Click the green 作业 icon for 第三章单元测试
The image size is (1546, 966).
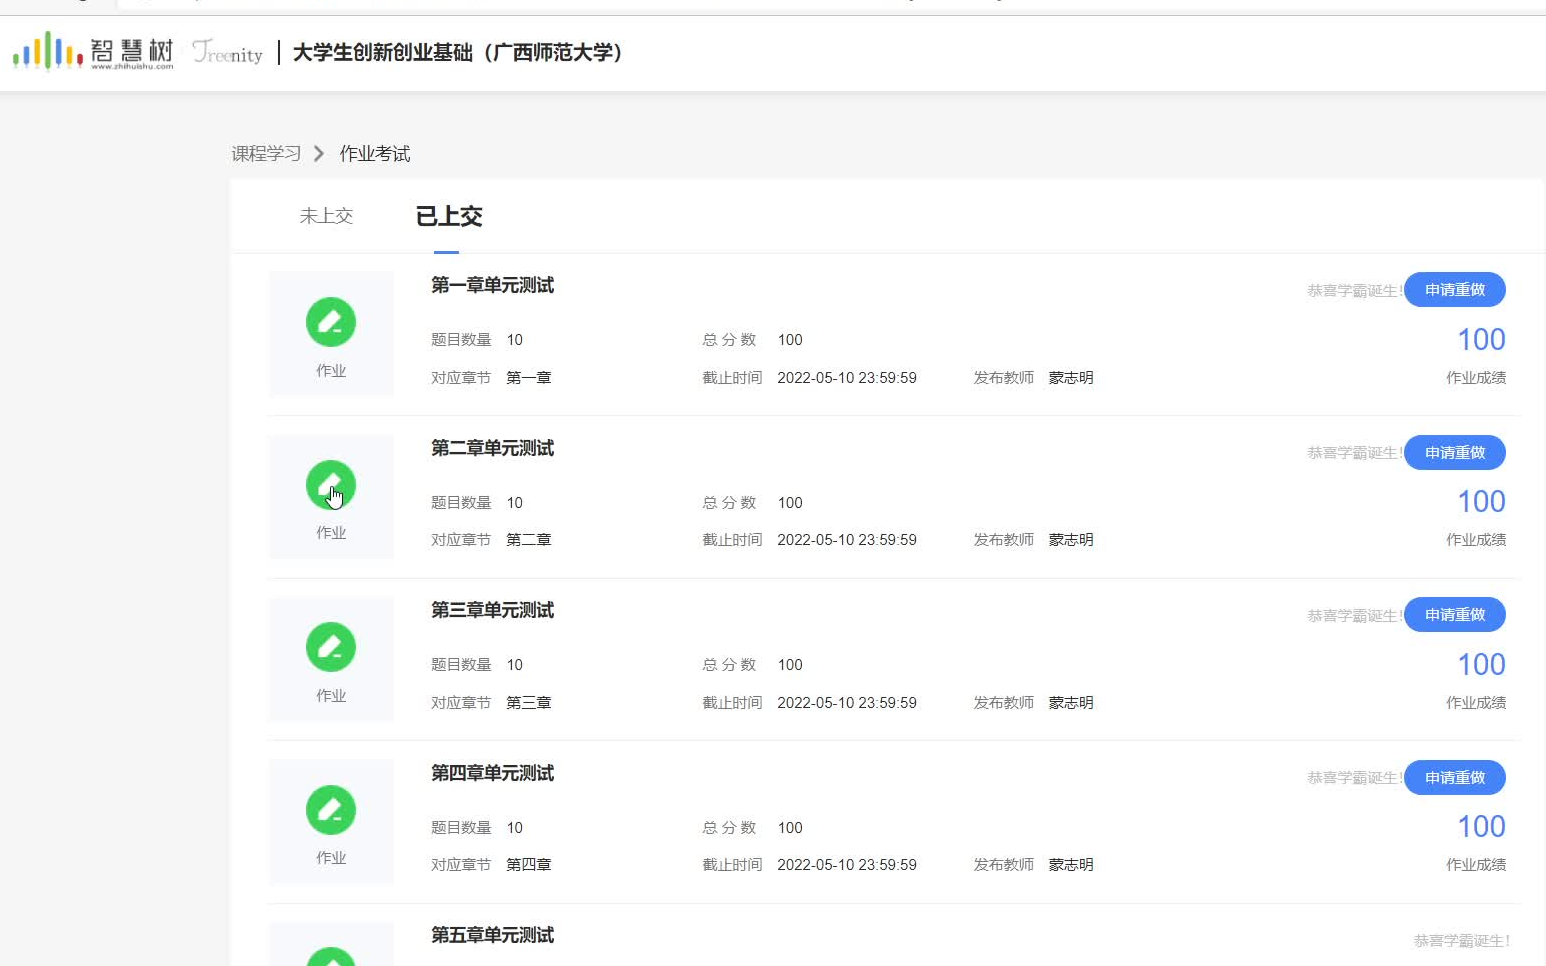(x=331, y=647)
